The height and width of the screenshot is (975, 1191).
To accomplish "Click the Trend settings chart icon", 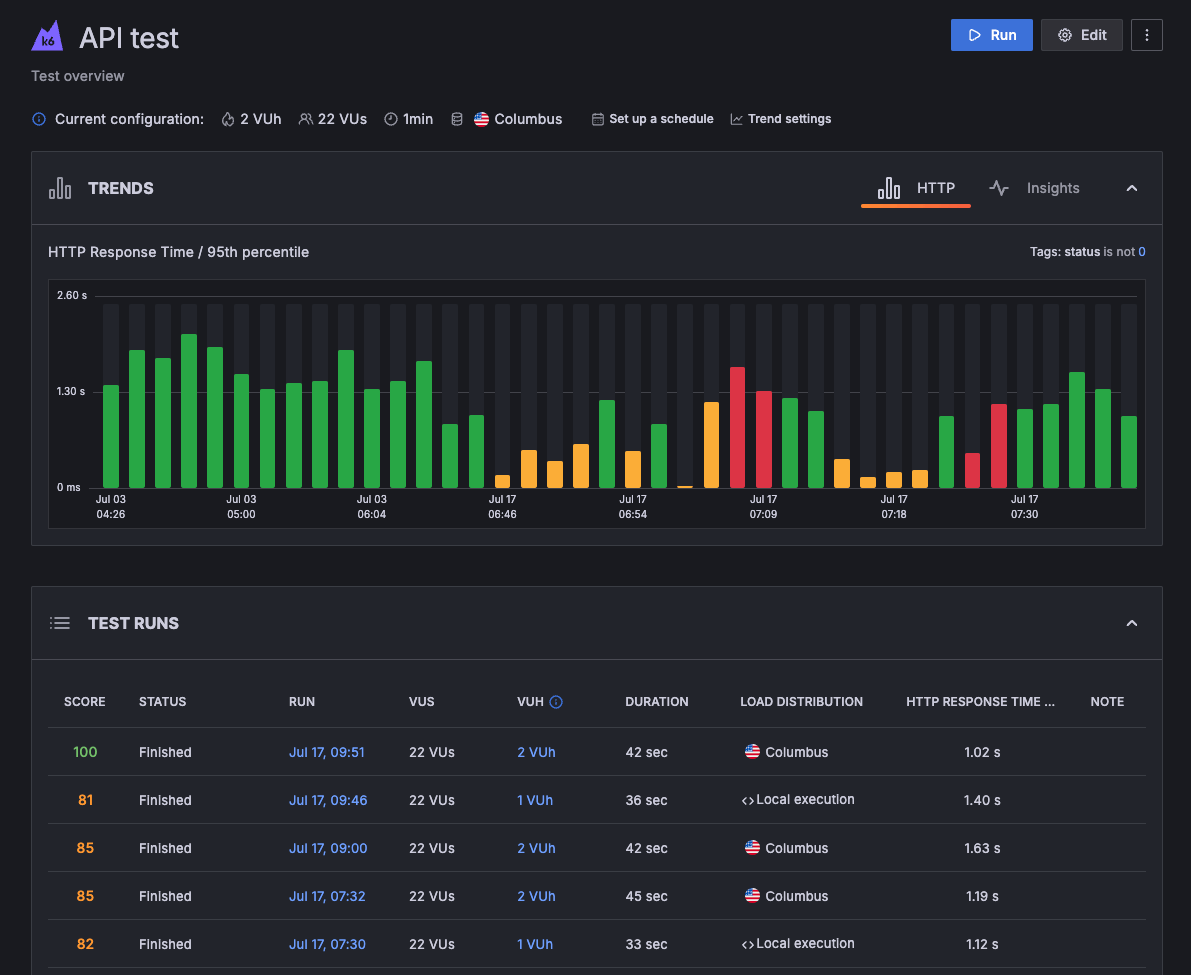I will click(736, 118).
